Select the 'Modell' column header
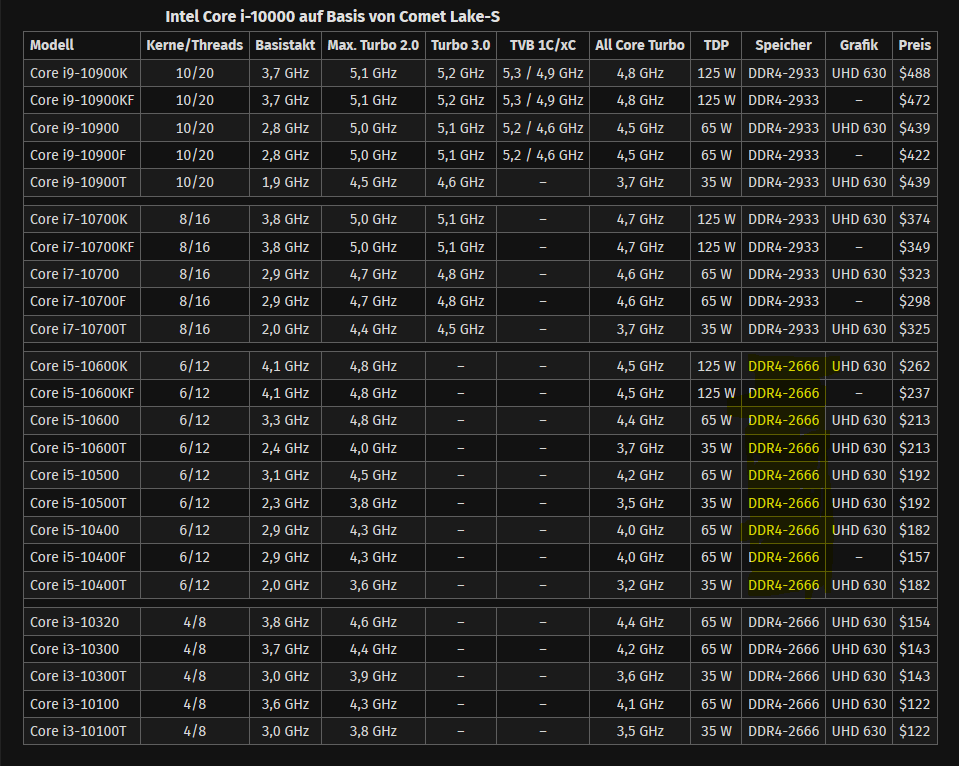 52,45
